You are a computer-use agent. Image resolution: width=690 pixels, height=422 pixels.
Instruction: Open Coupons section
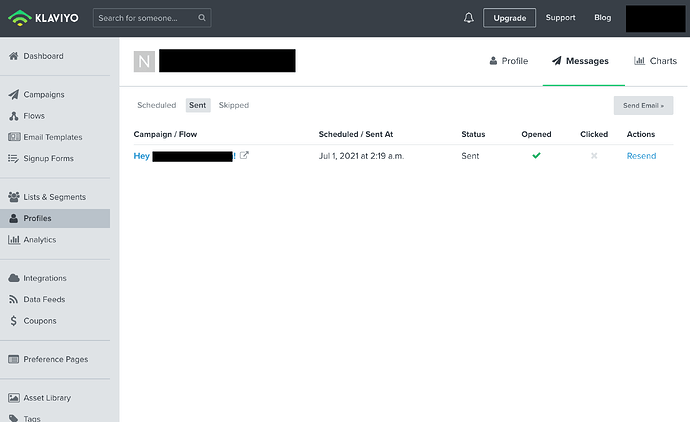coord(40,321)
